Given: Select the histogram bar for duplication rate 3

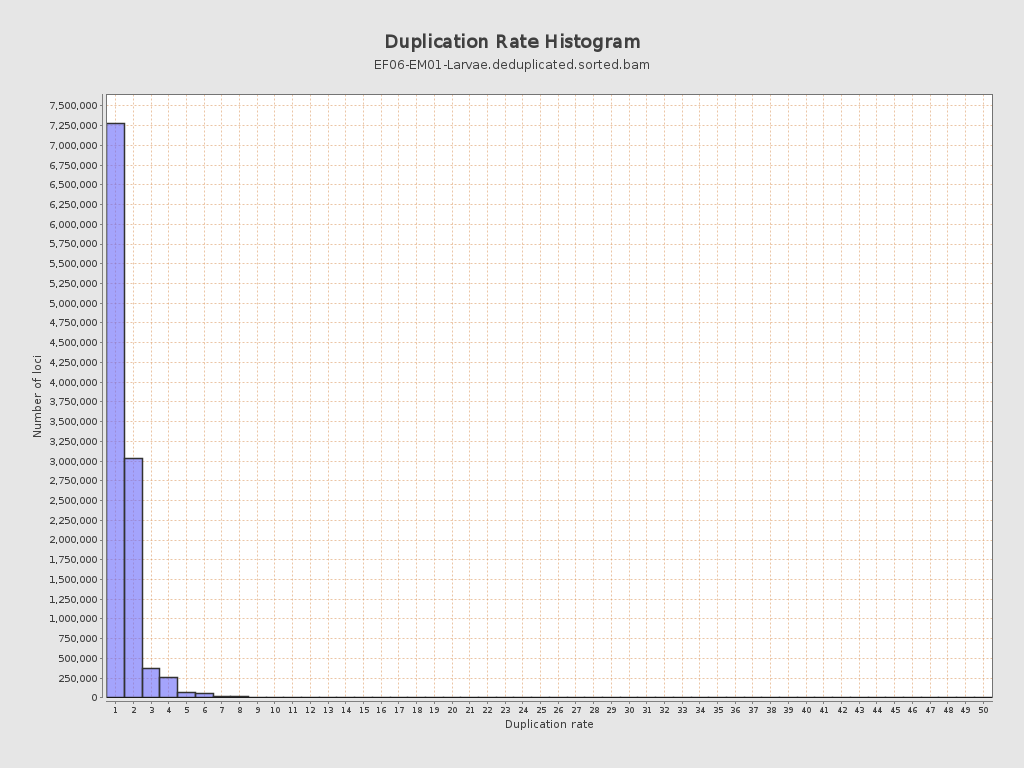Looking at the screenshot, I should point(151,682).
